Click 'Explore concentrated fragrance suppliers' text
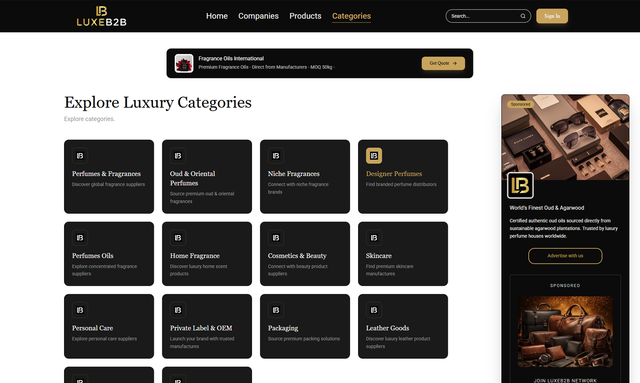Image resolution: width=640 pixels, height=383 pixels. coord(104,270)
